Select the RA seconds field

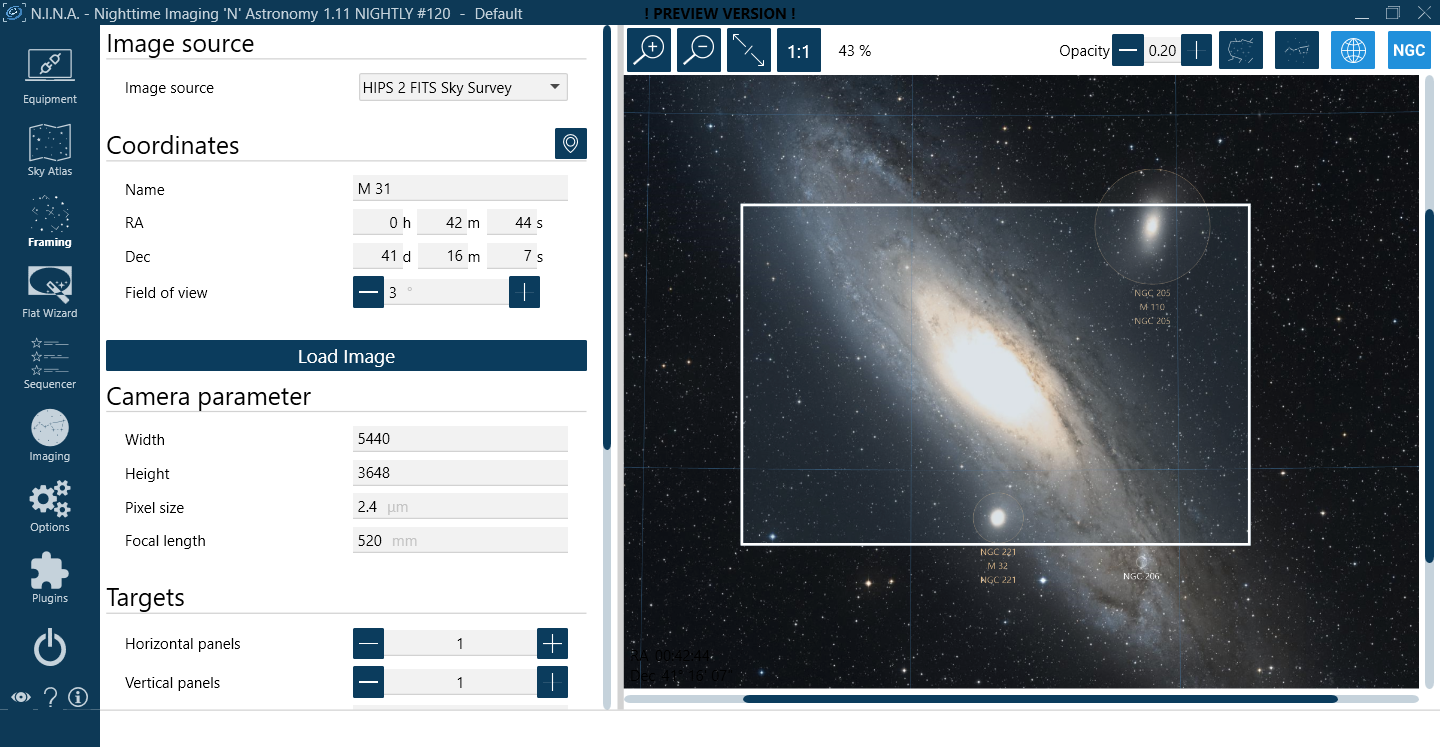click(x=510, y=223)
